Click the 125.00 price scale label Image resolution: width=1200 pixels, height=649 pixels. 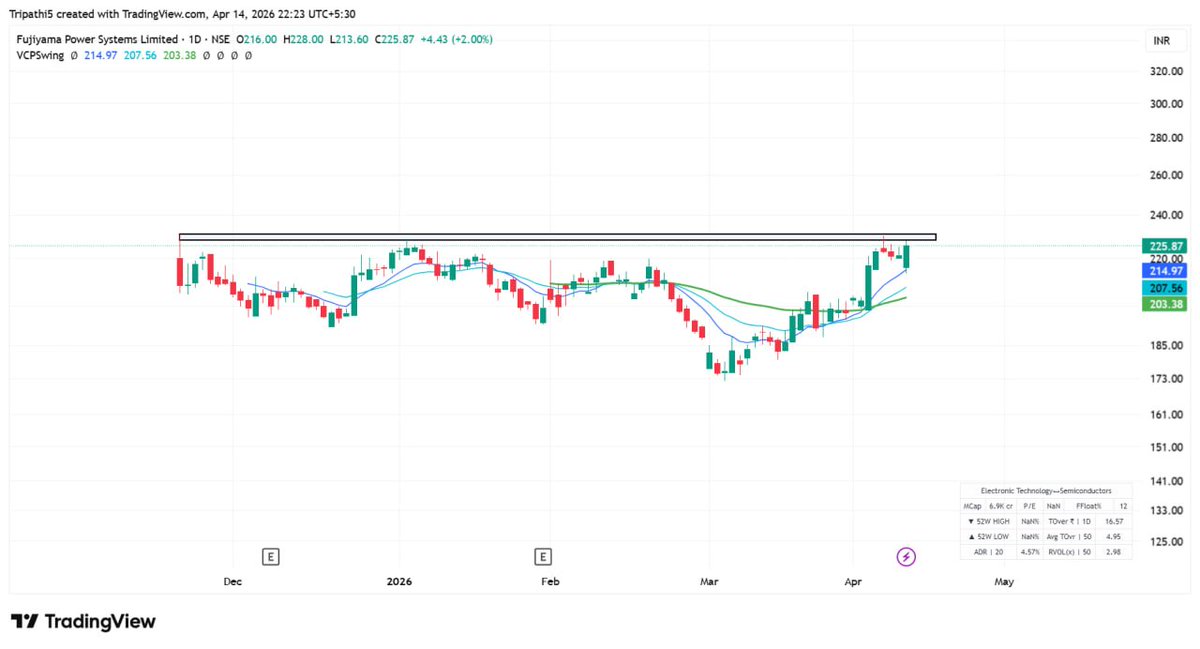[1166, 542]
